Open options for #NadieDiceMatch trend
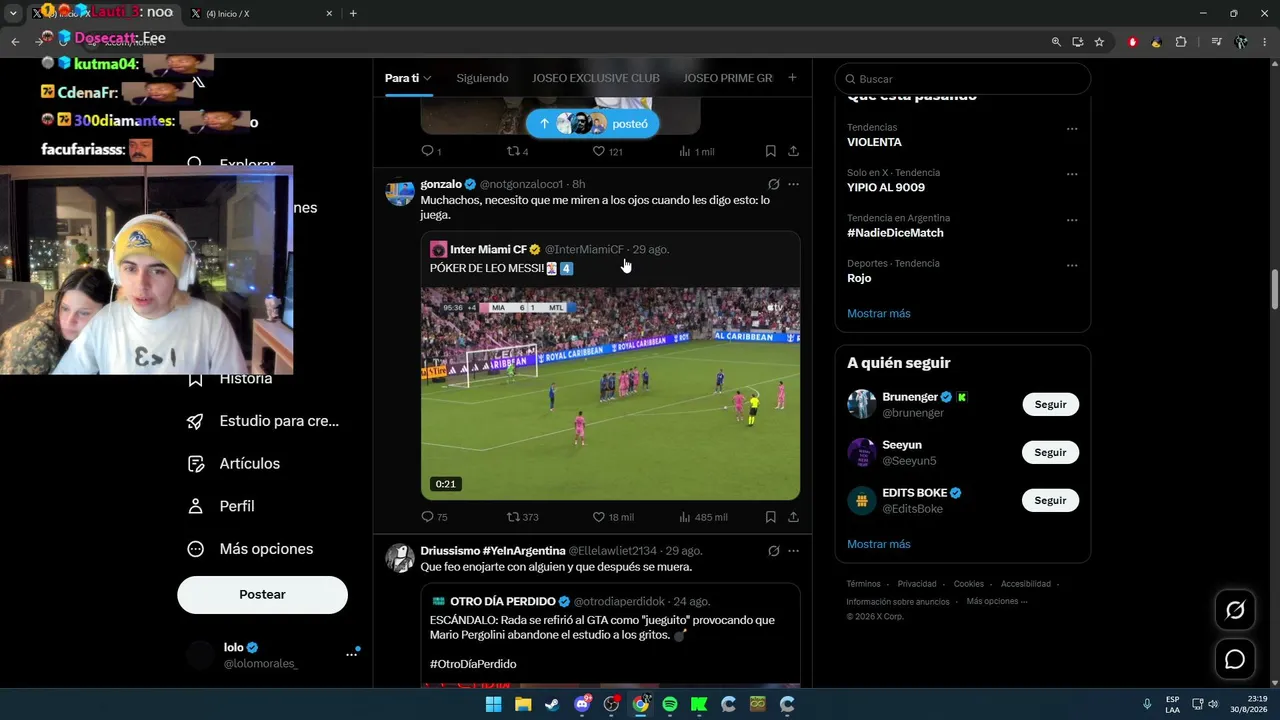The height and width of the screenshot is (720, 1280). click(1072, 220)
